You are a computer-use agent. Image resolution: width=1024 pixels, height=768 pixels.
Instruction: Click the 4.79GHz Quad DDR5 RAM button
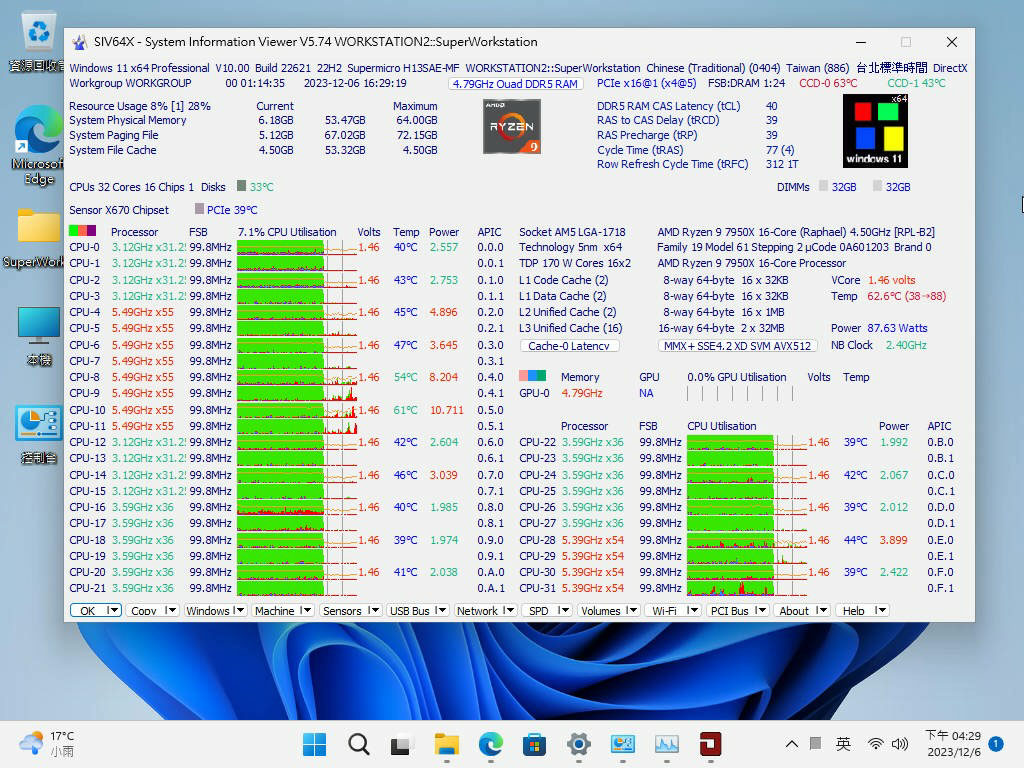click(x=515, y=84)
